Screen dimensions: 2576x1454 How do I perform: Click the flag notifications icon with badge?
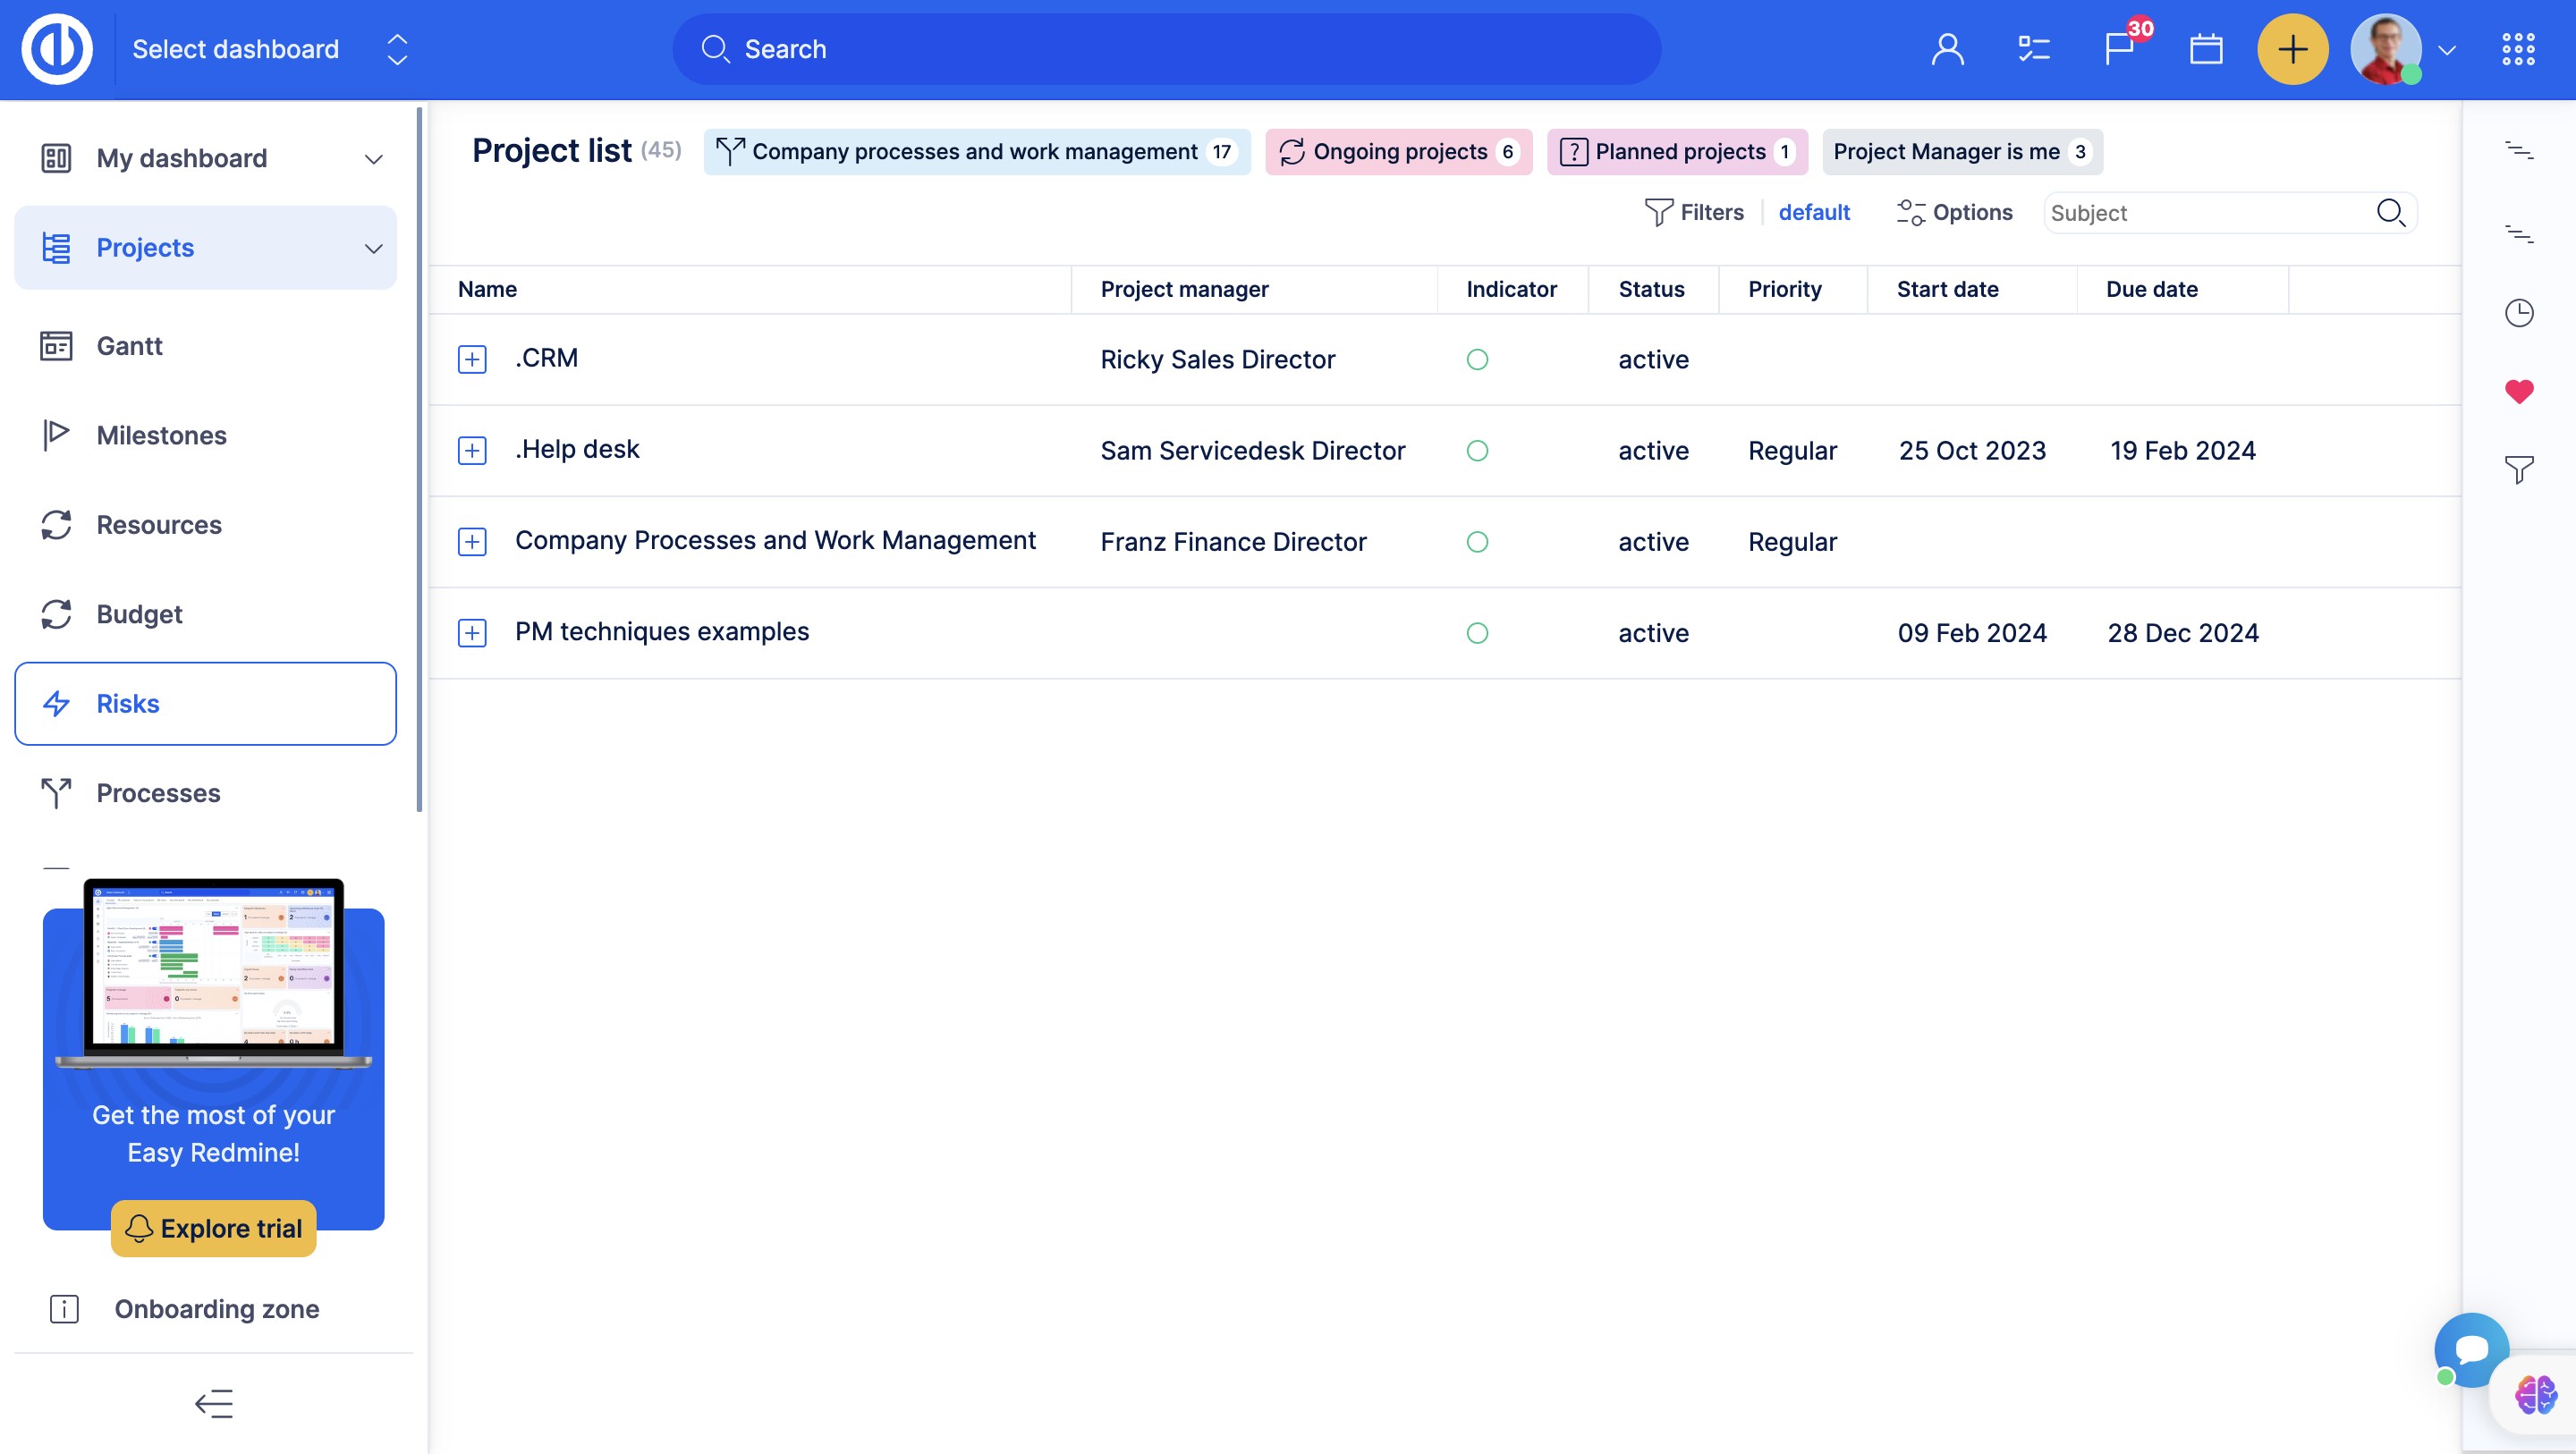point(2119,49)
